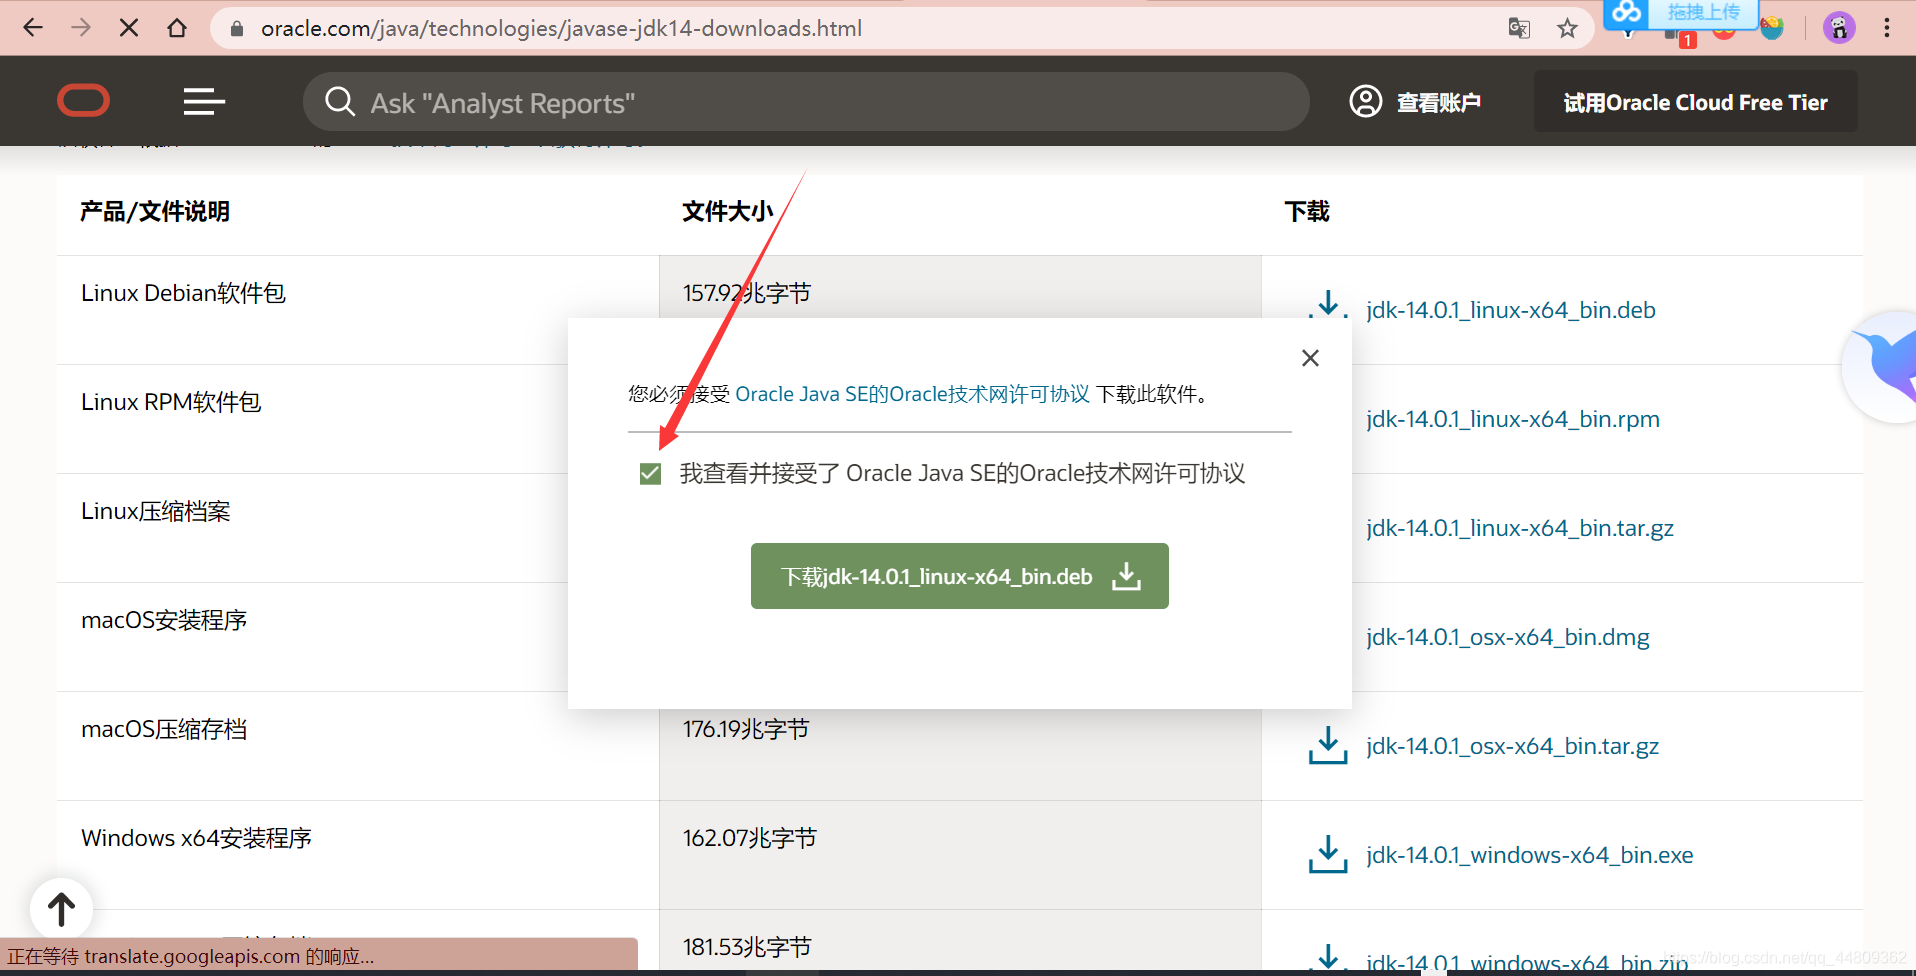
Task: Click the 产品/文件说明 column header
Action: pos(155,211)
